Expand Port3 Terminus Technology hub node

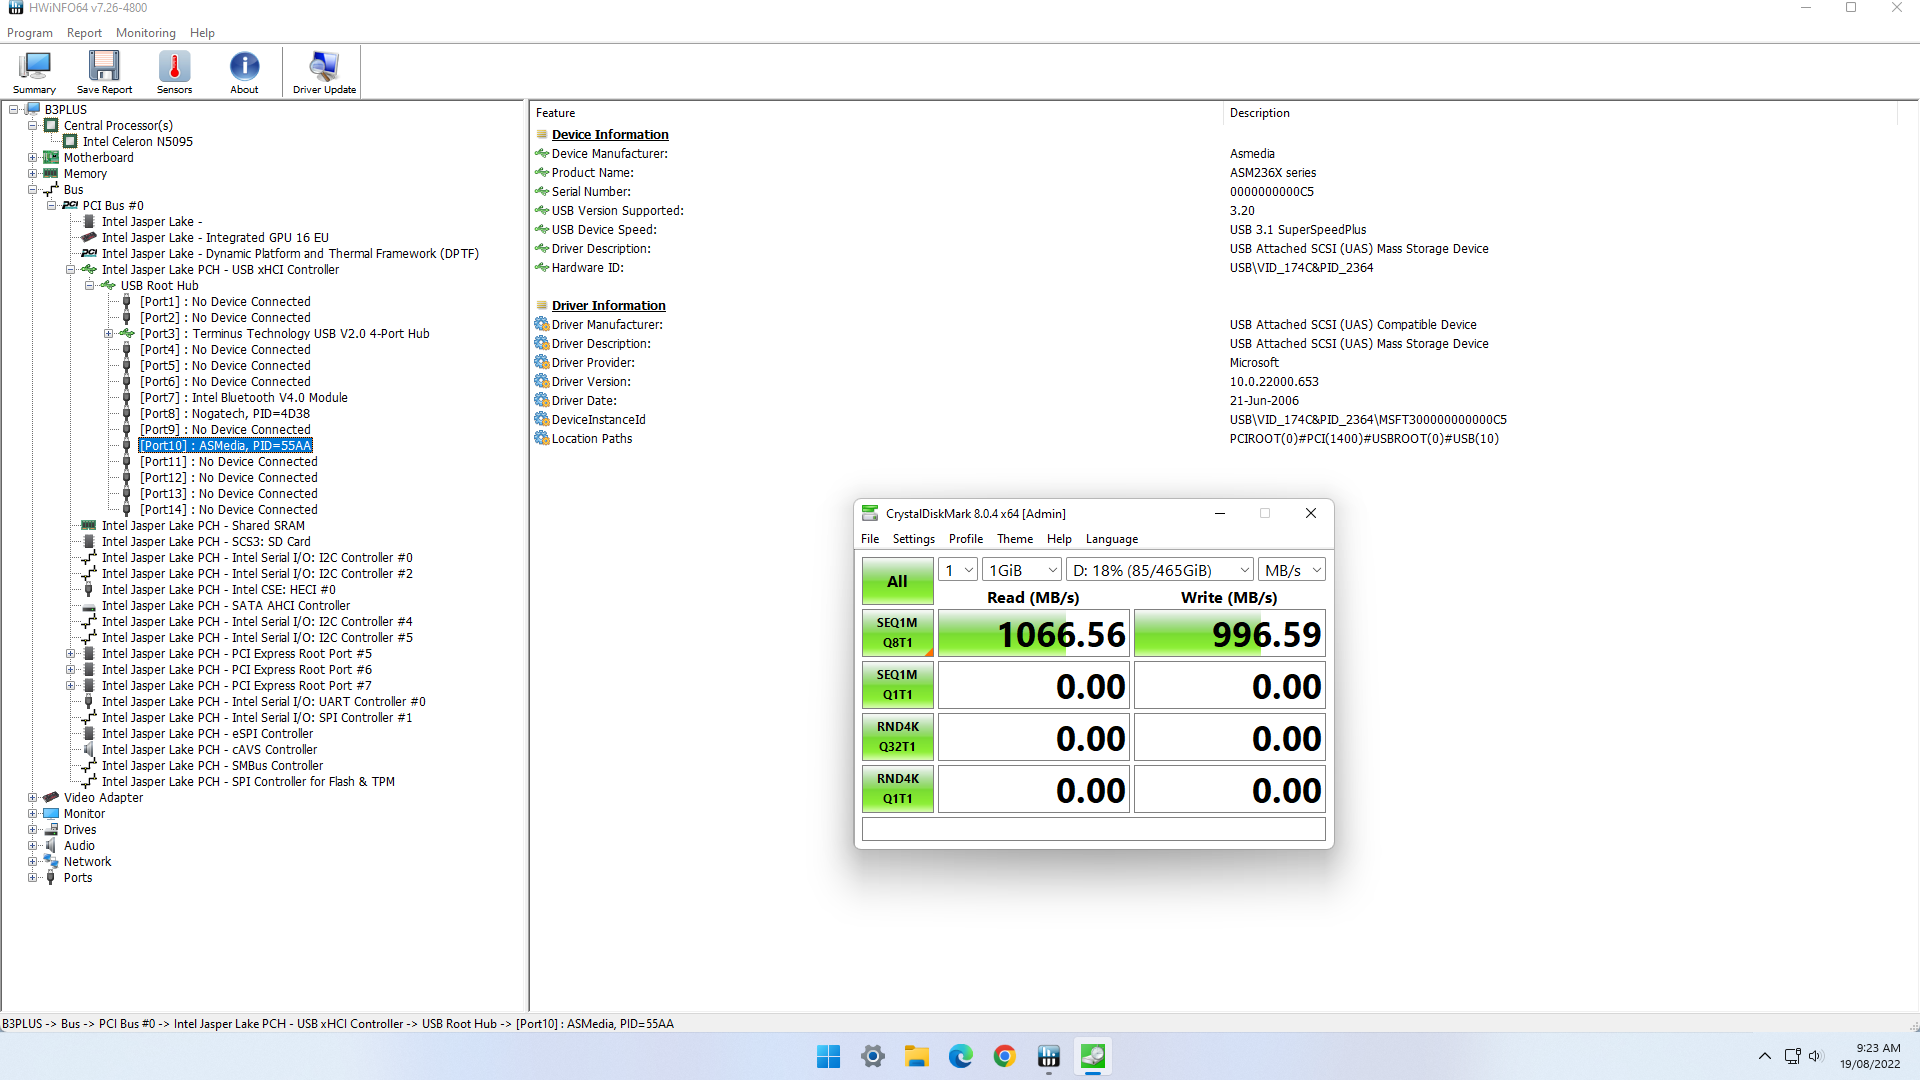click(x=108, y=333)
